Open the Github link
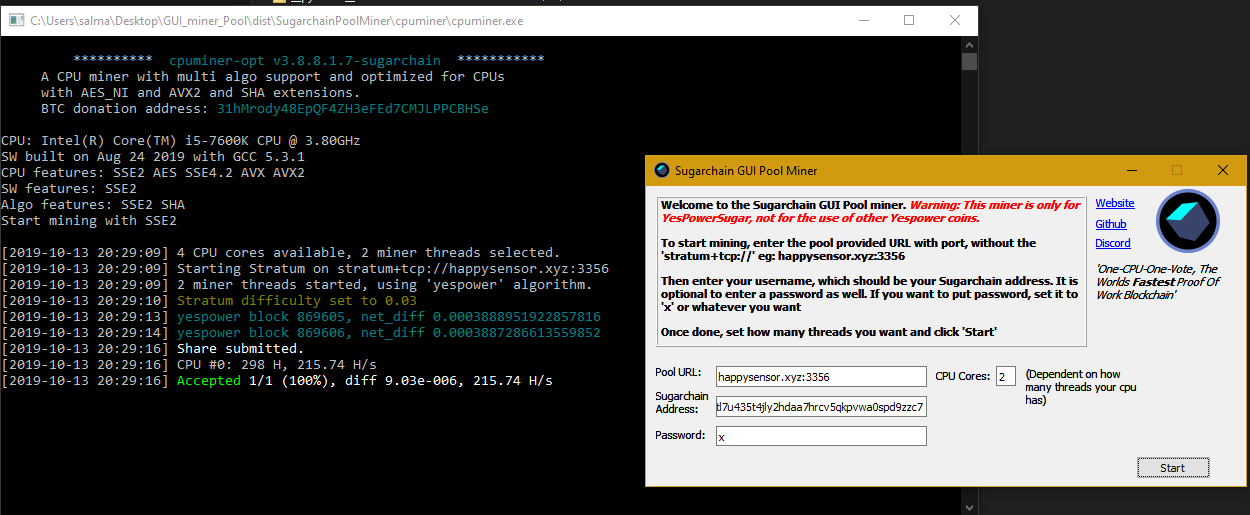This screenshot has width=1250, height=515. [1111, 224]
